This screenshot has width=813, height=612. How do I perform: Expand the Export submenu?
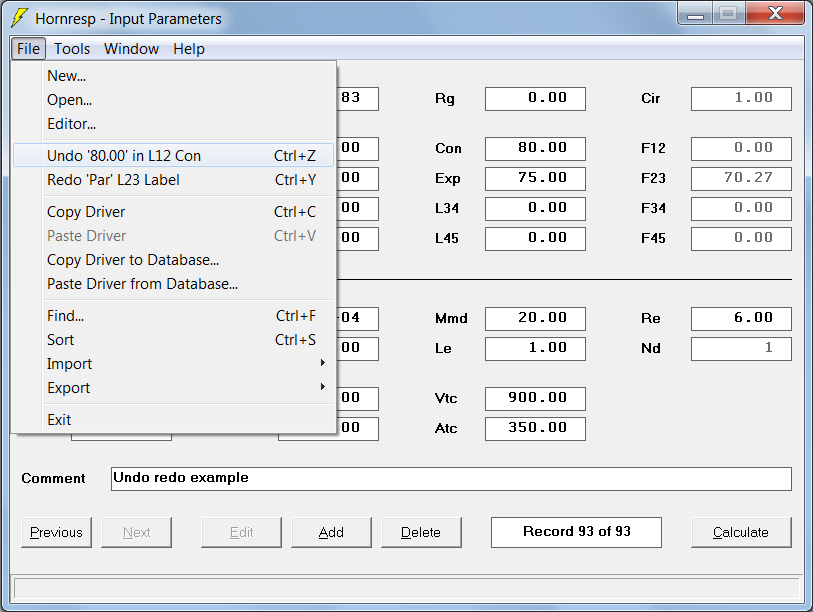[174, 388]
